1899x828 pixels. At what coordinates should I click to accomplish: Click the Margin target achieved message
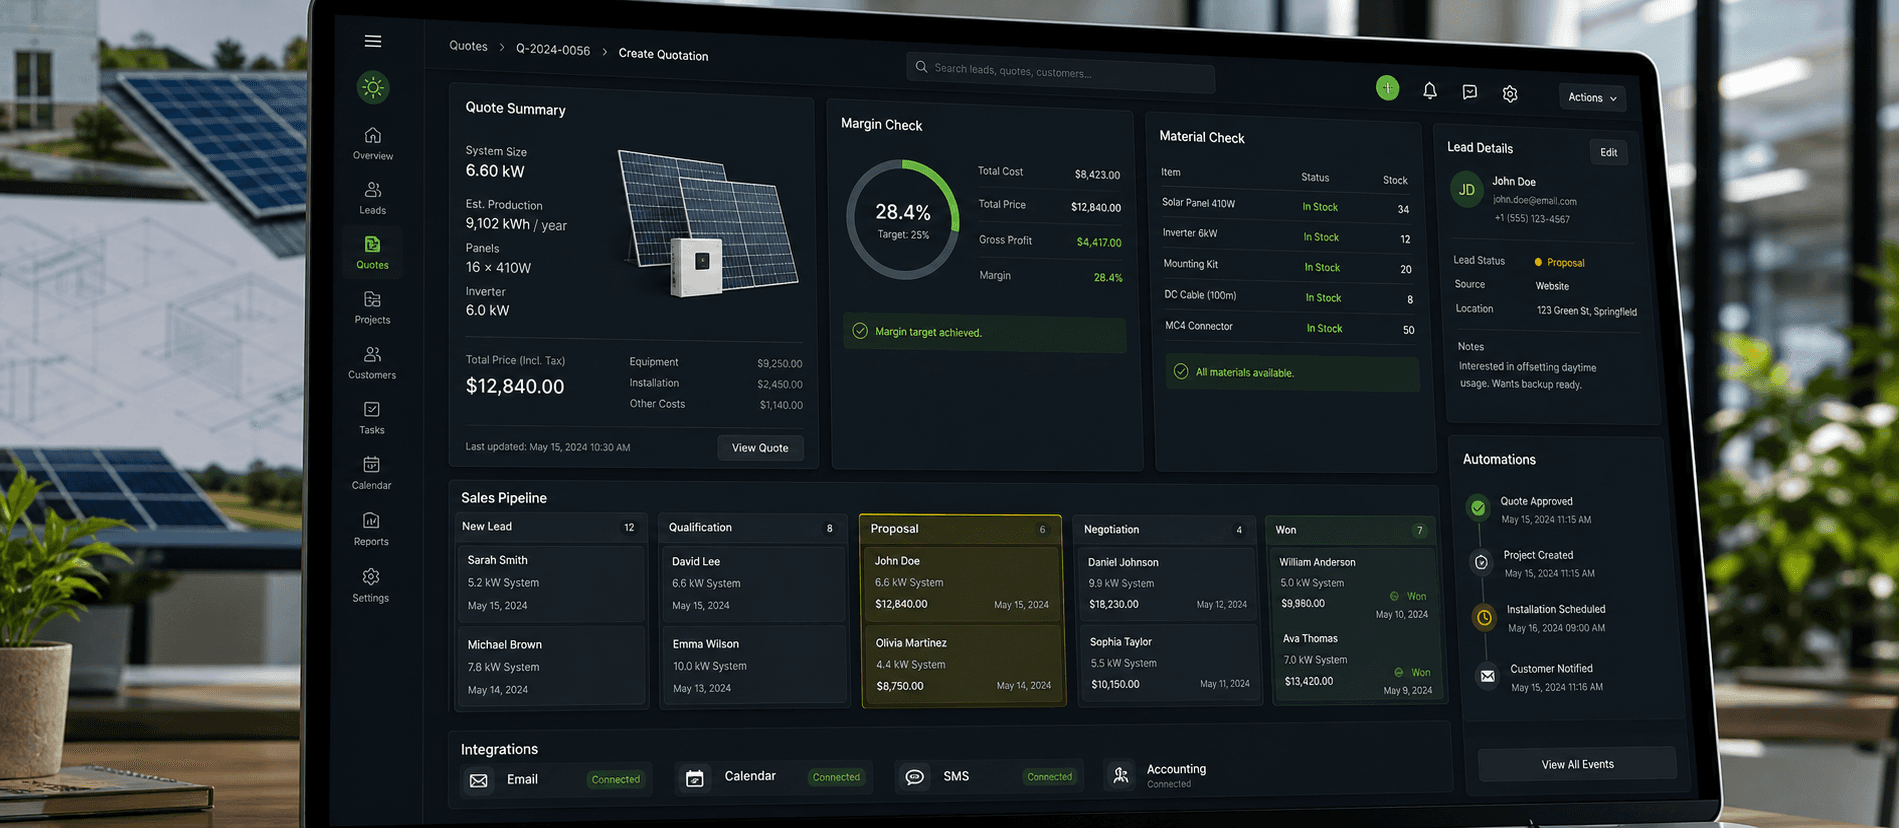coord(985,333)
